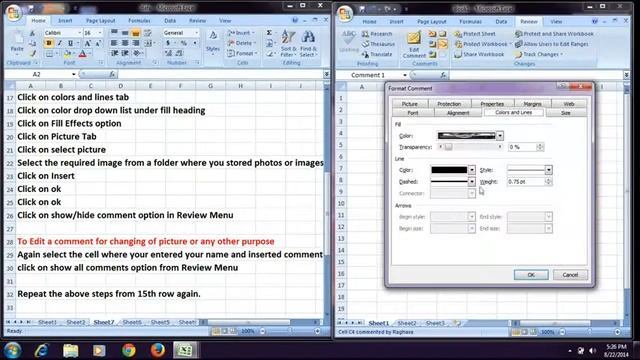640x360 pixels.
Task: Click the Accounting dollar format icon
Action: 168,43
